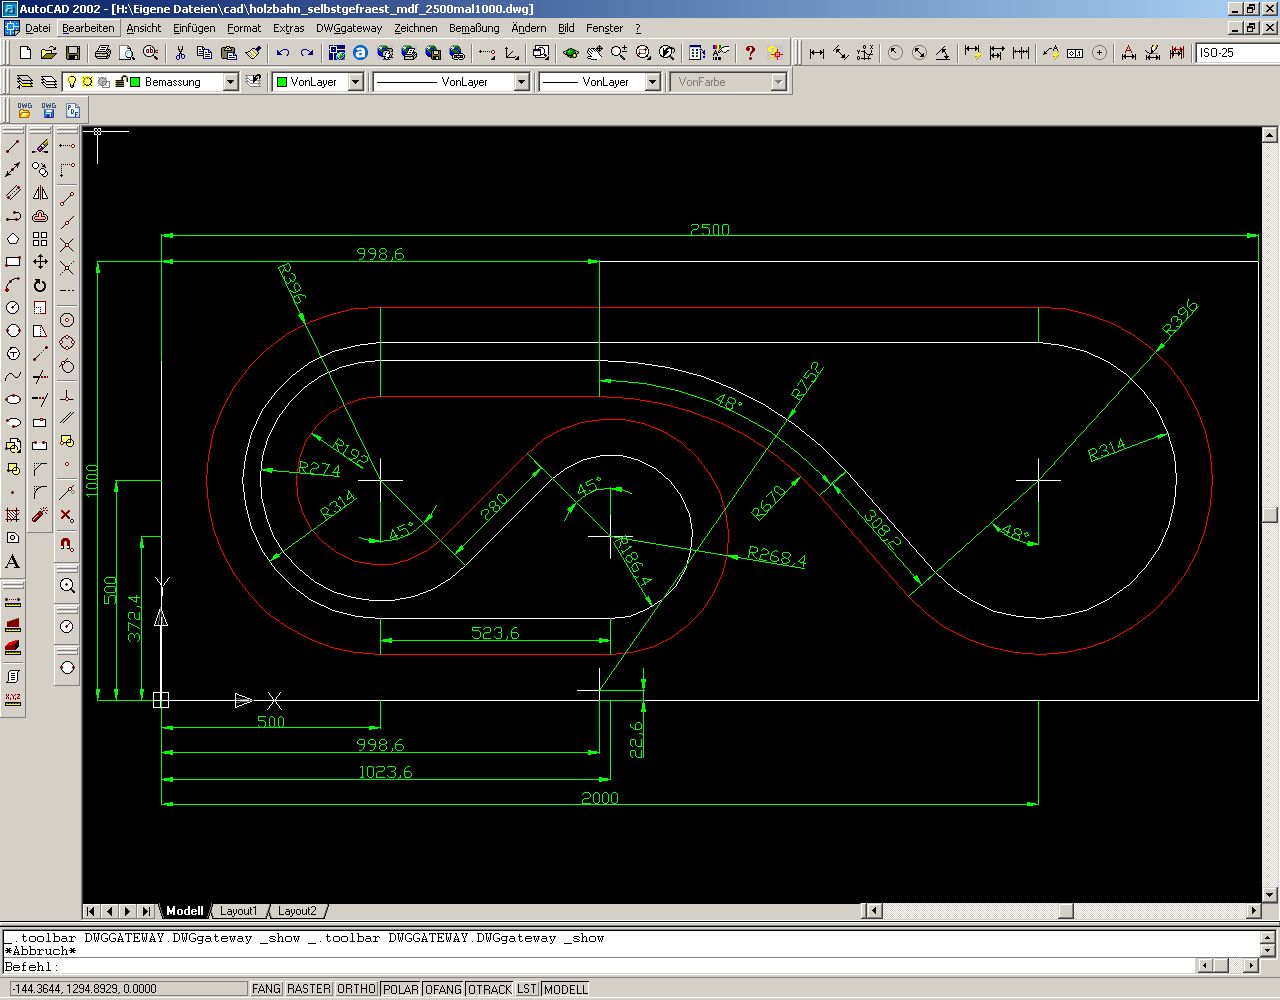The image size is (1280, 1000).
Task: Click the last-tab navigation arrow button
Action: pos(146,911)
